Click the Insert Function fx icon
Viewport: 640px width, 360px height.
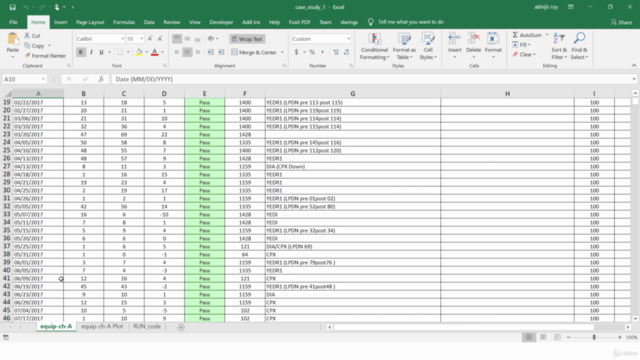tap(101, 79)
